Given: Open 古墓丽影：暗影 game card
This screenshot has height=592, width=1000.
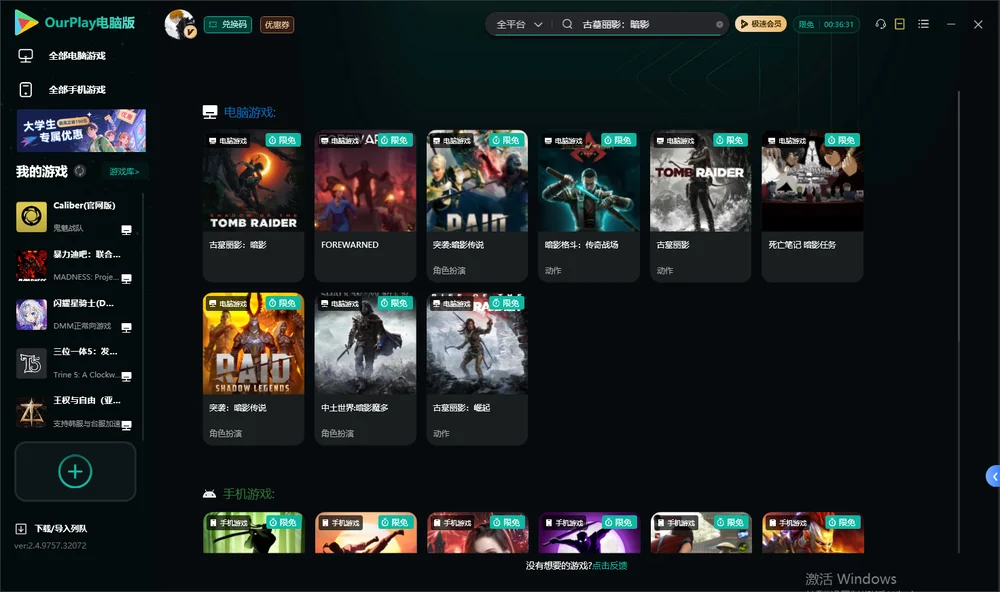Looking at the screenshot, I should [x=253, y=206].
